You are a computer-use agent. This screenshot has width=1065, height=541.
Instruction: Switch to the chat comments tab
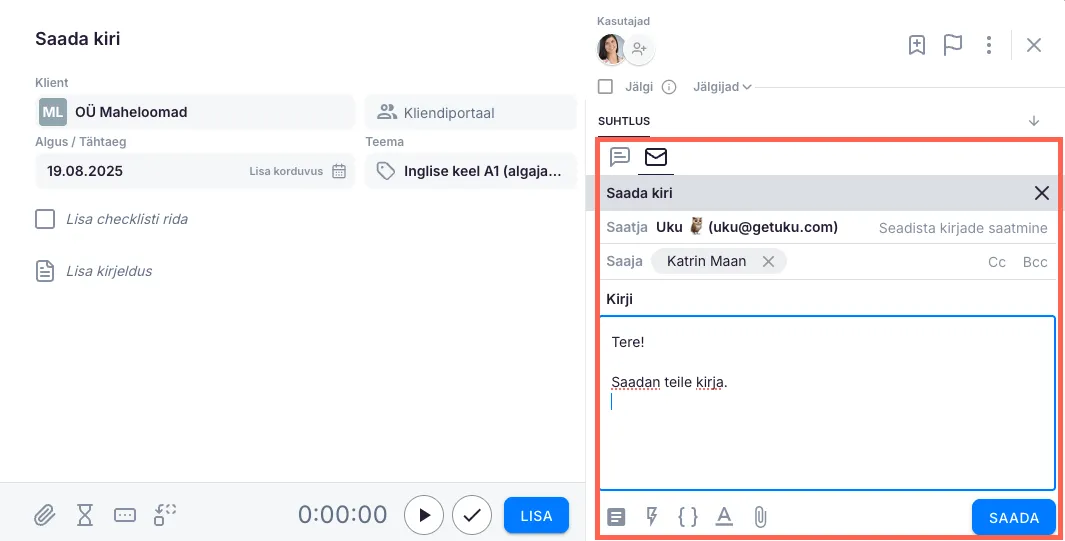click(x=620, y=157)
